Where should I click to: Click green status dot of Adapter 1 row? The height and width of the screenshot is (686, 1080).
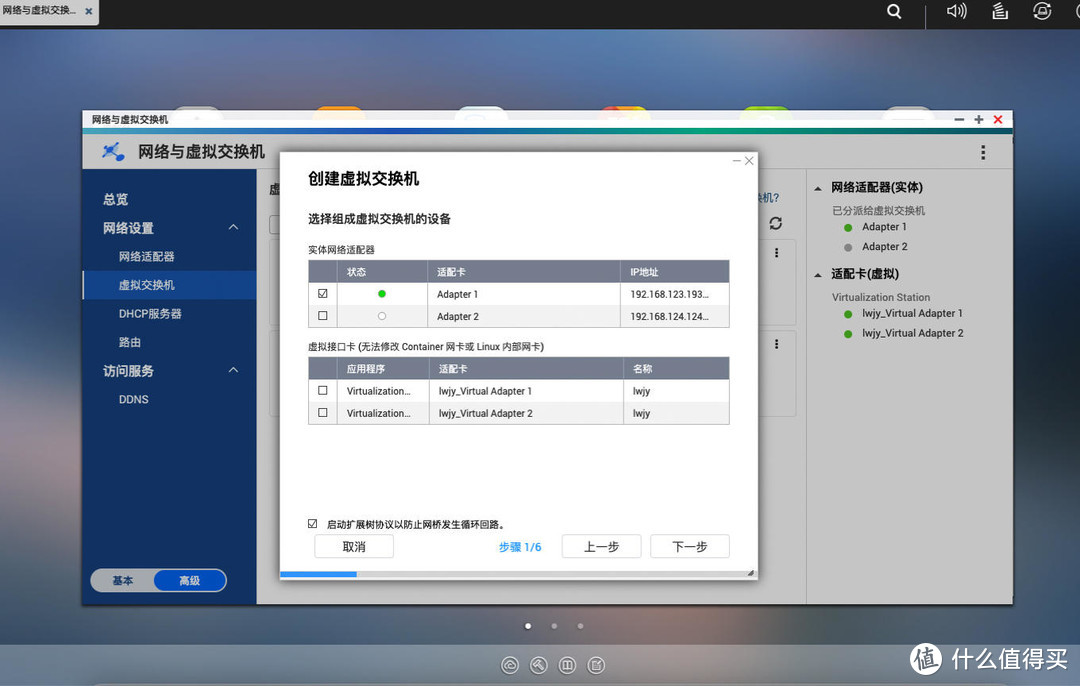(x=382, y=293)
